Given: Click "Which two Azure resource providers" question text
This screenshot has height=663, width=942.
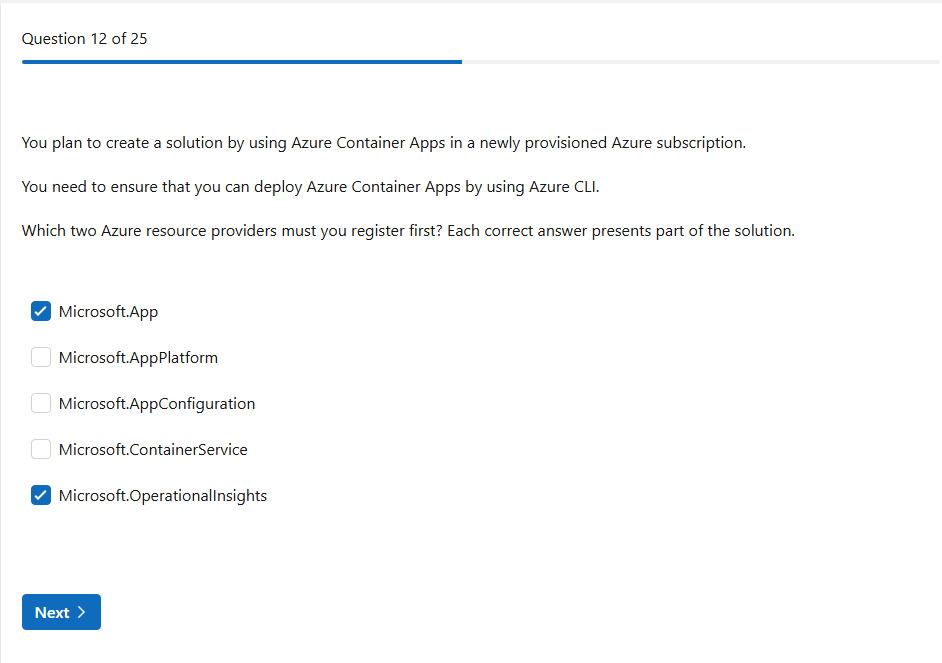Looking at the screenshot, I should pyautogui.click(x=232, y=231).
